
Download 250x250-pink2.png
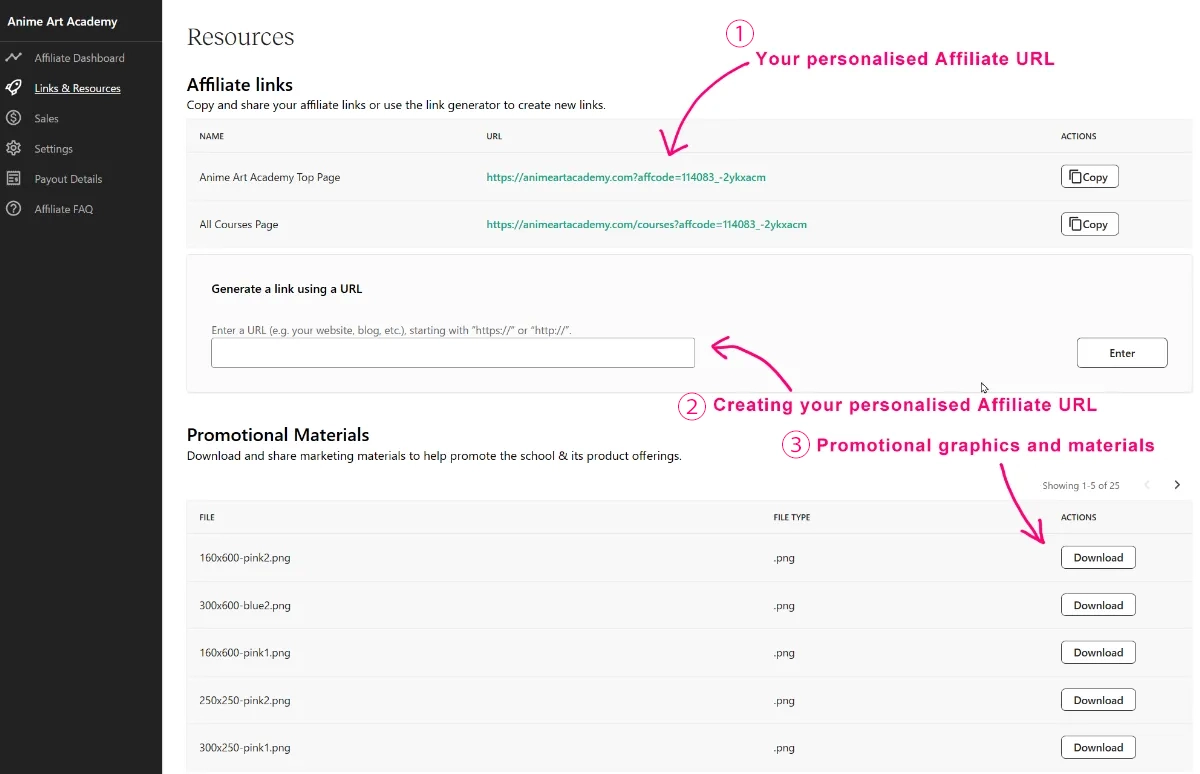1098,700
